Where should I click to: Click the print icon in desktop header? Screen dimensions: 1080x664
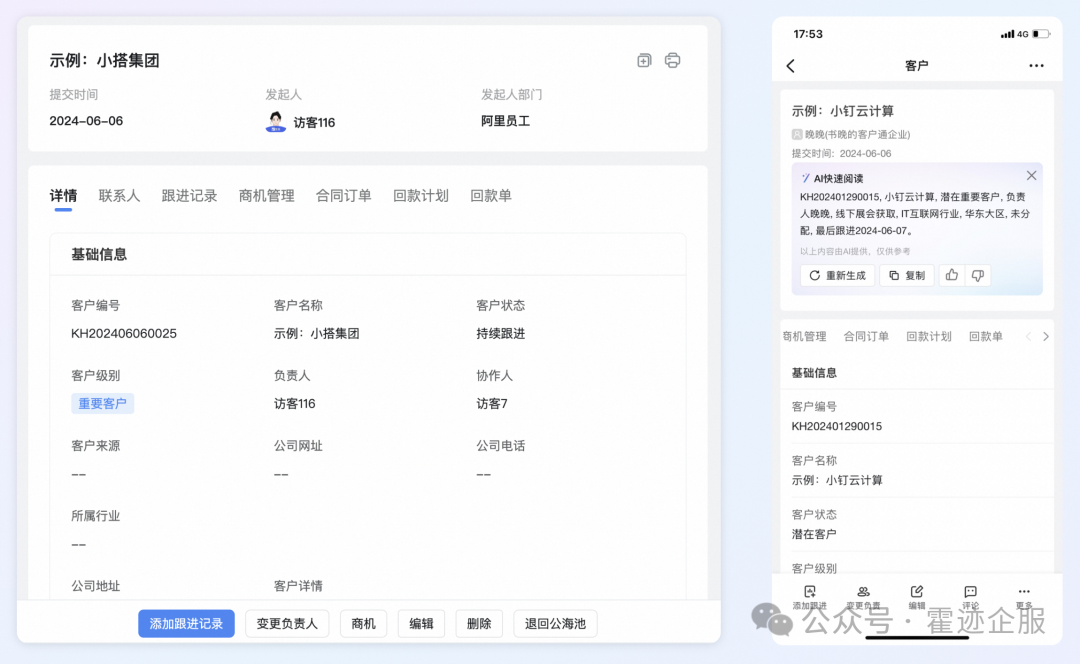673,60
